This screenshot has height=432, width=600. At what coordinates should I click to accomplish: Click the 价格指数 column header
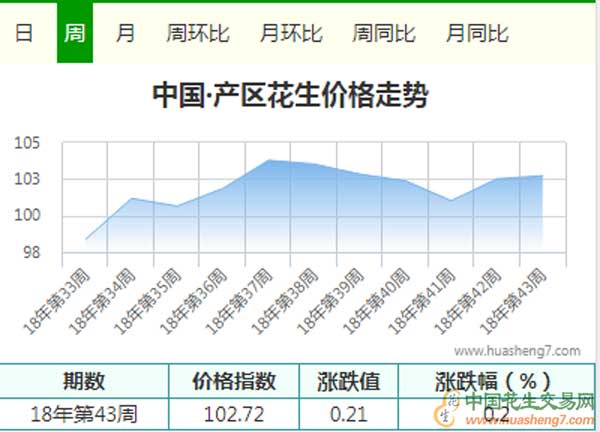click(235, 381)
